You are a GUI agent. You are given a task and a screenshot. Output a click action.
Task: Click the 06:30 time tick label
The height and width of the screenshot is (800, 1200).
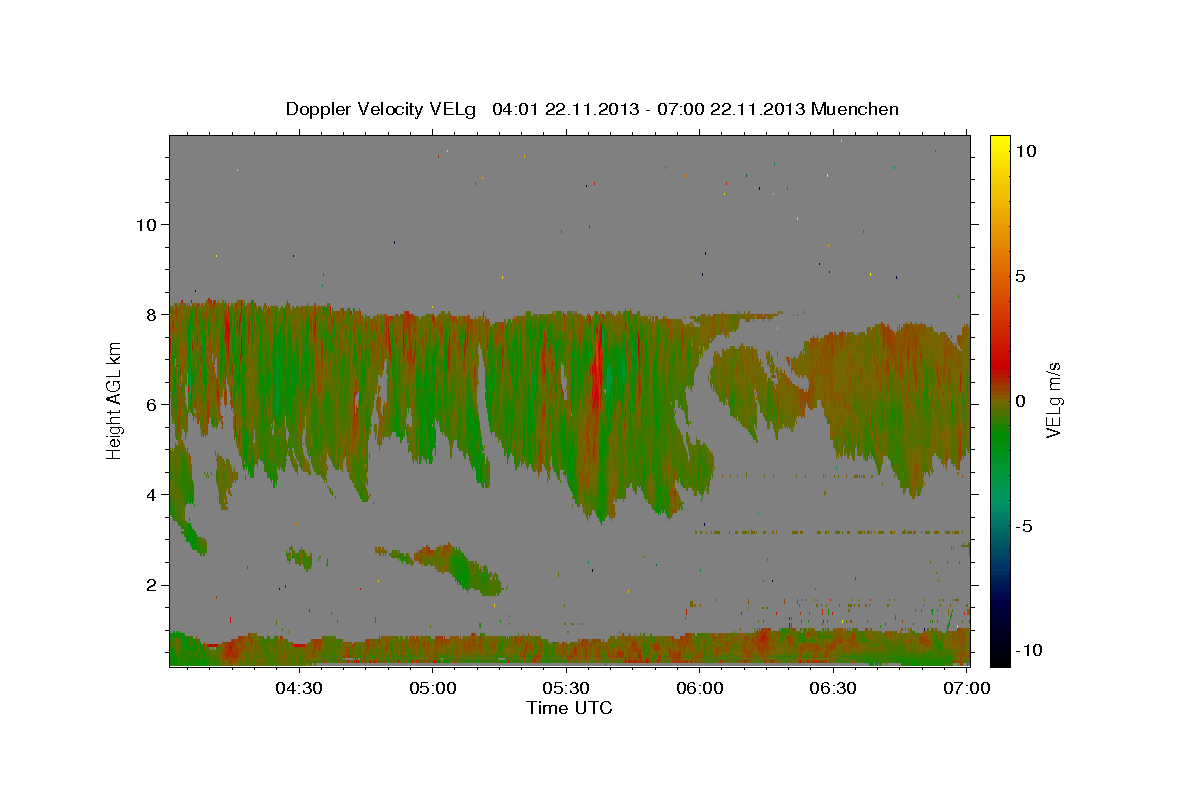[833, 688]
